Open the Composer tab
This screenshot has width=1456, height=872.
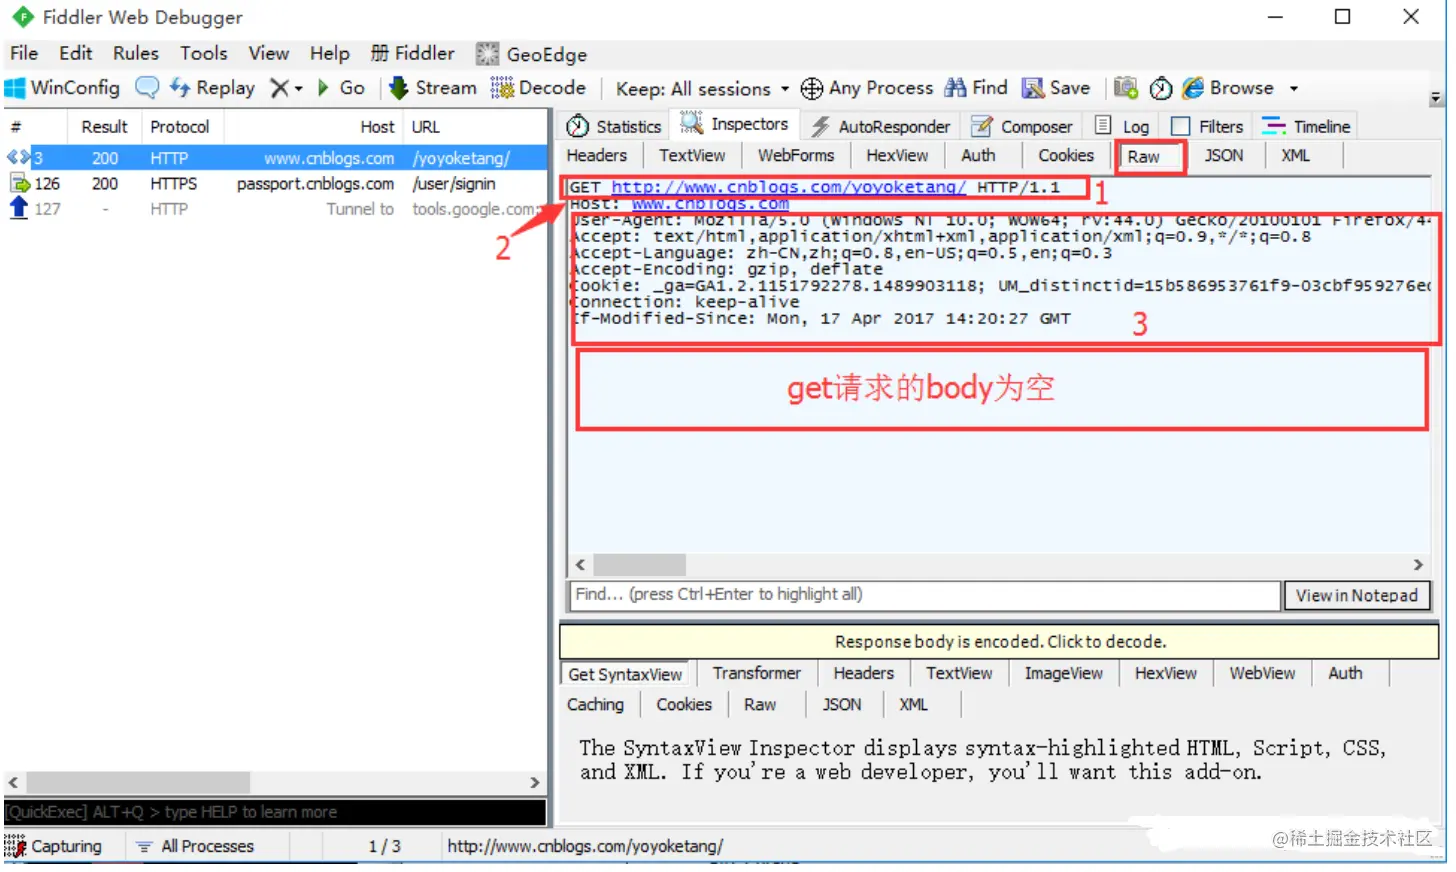1023,126
